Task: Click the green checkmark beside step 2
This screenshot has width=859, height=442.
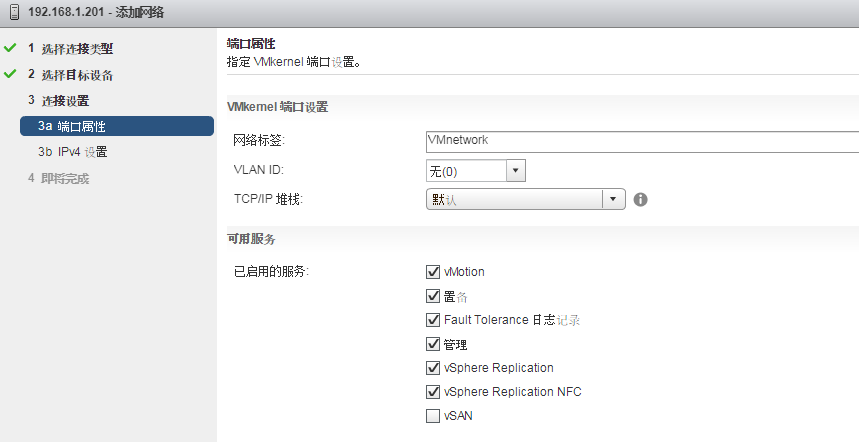Action: (x=10, y=74)
